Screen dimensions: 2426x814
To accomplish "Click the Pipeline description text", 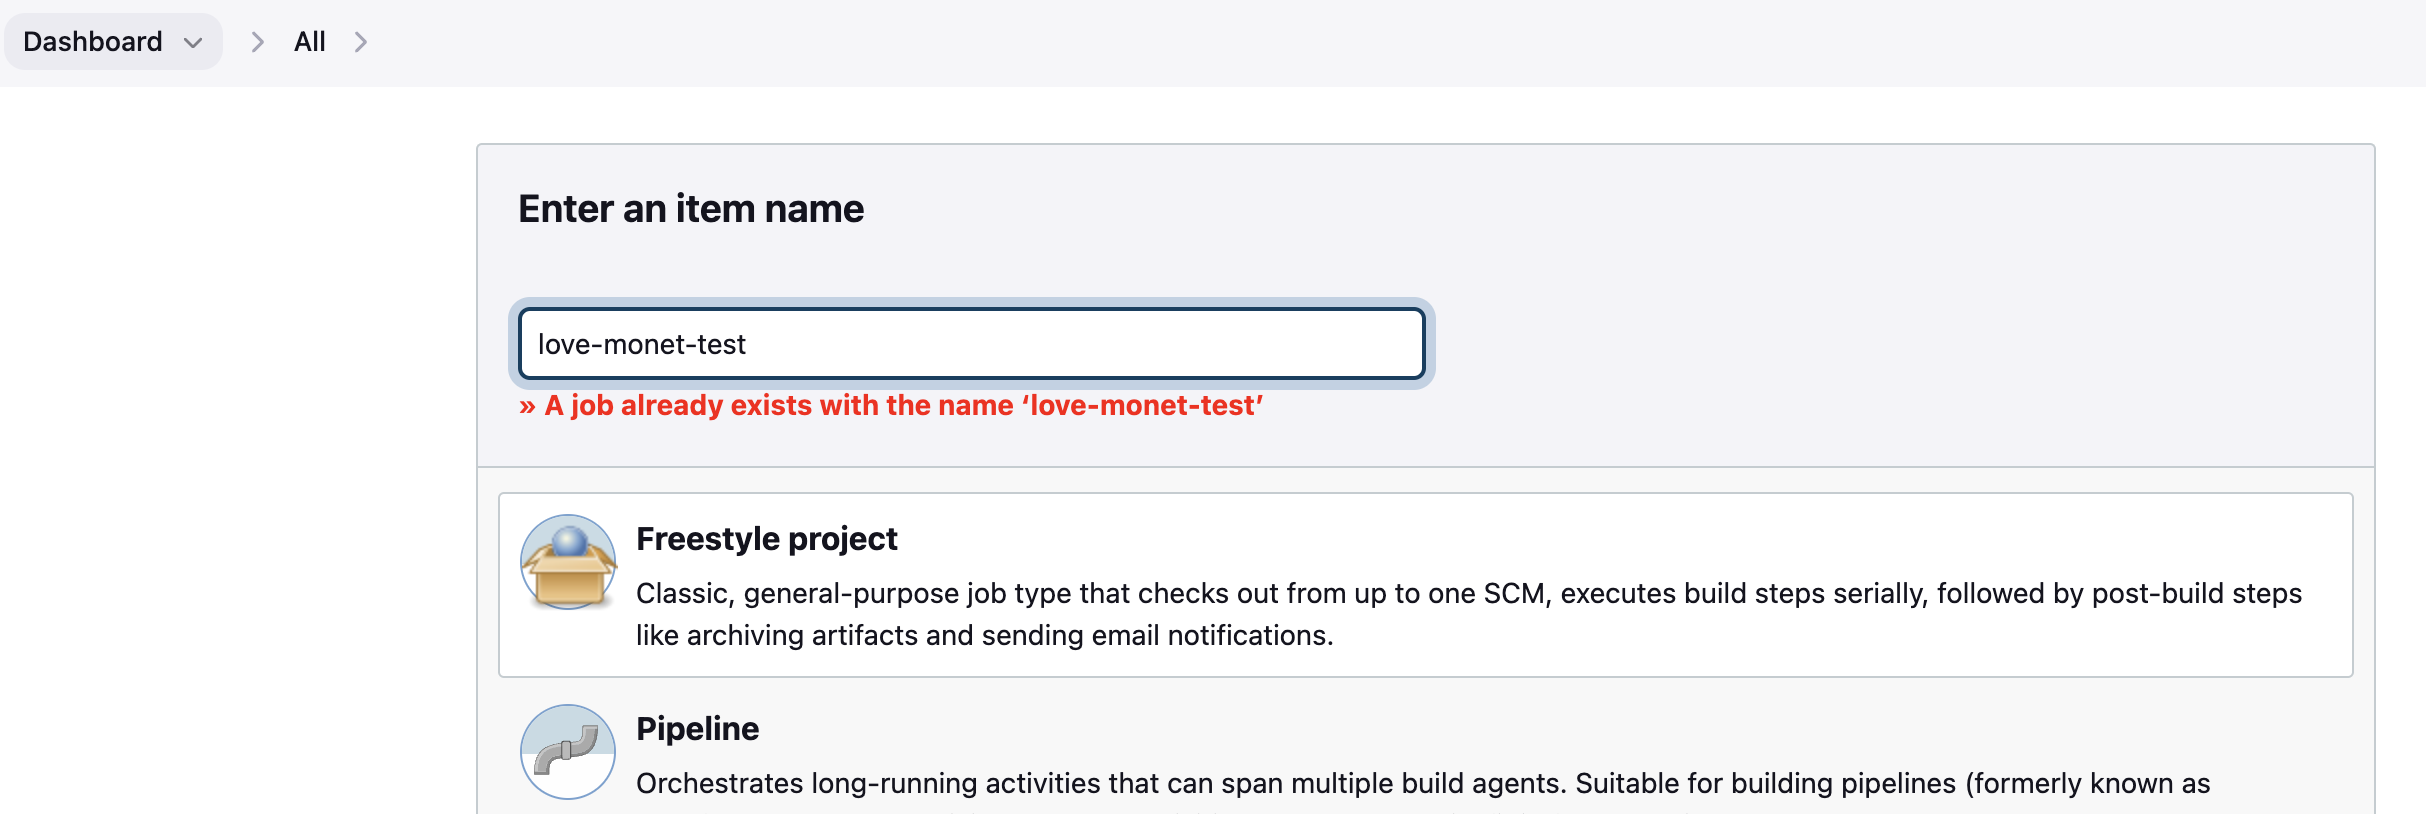I will pyautogui.click(x=1423, y=783).
